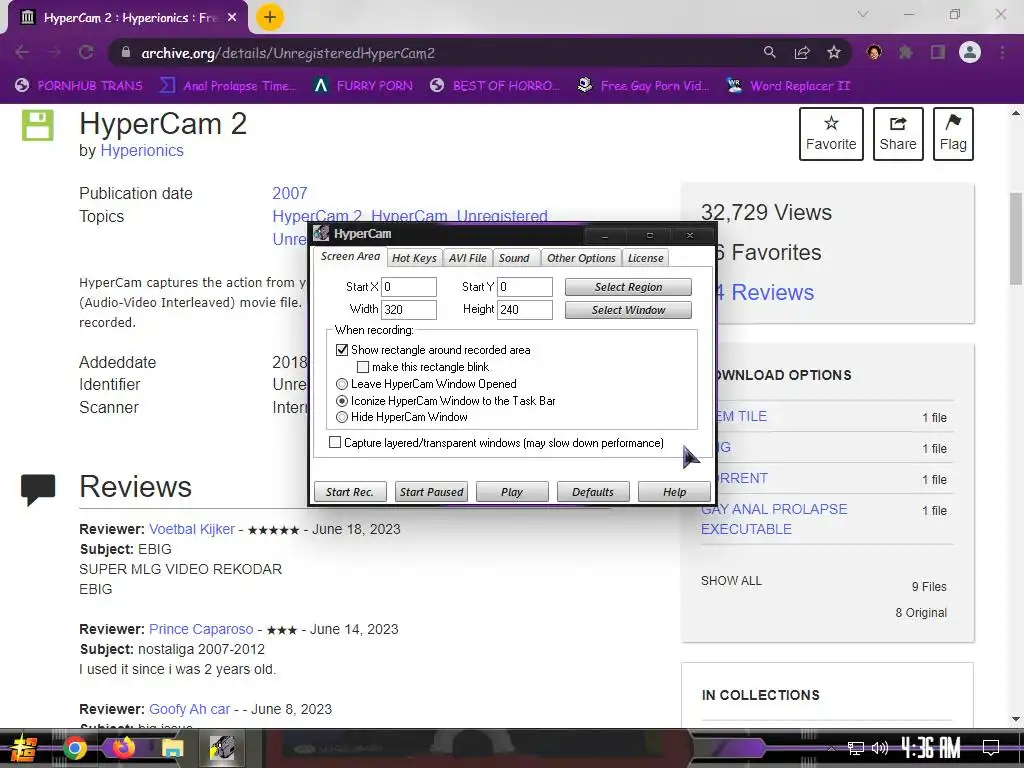The image size is (1024, 768).
Task: Click the colored avatar extension icon in toolbar
Action: pos(874,53)
